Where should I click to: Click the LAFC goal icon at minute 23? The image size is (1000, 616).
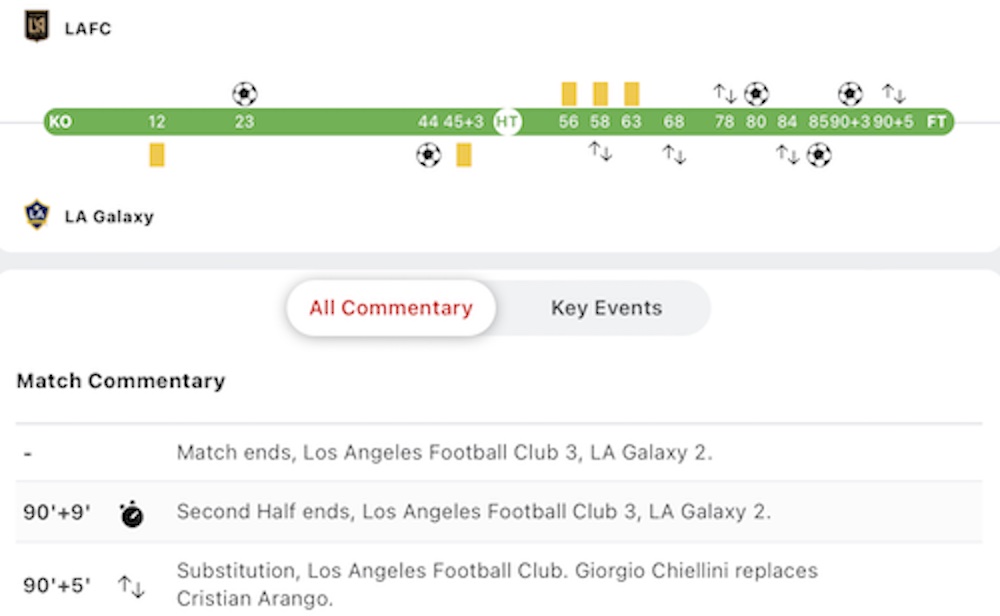[x=244, y=94]
